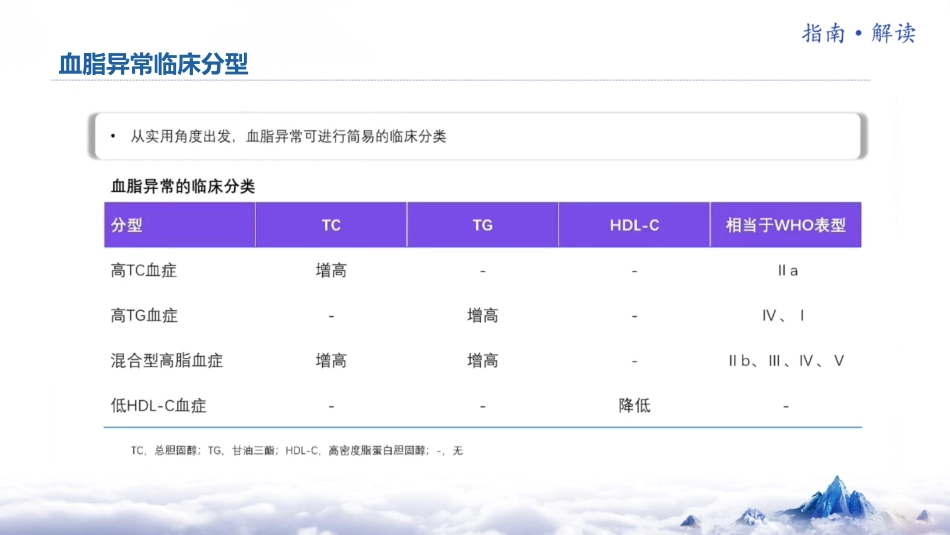Click 降低 in the 低HDL-C血症 row

click(x=634, y=405)
